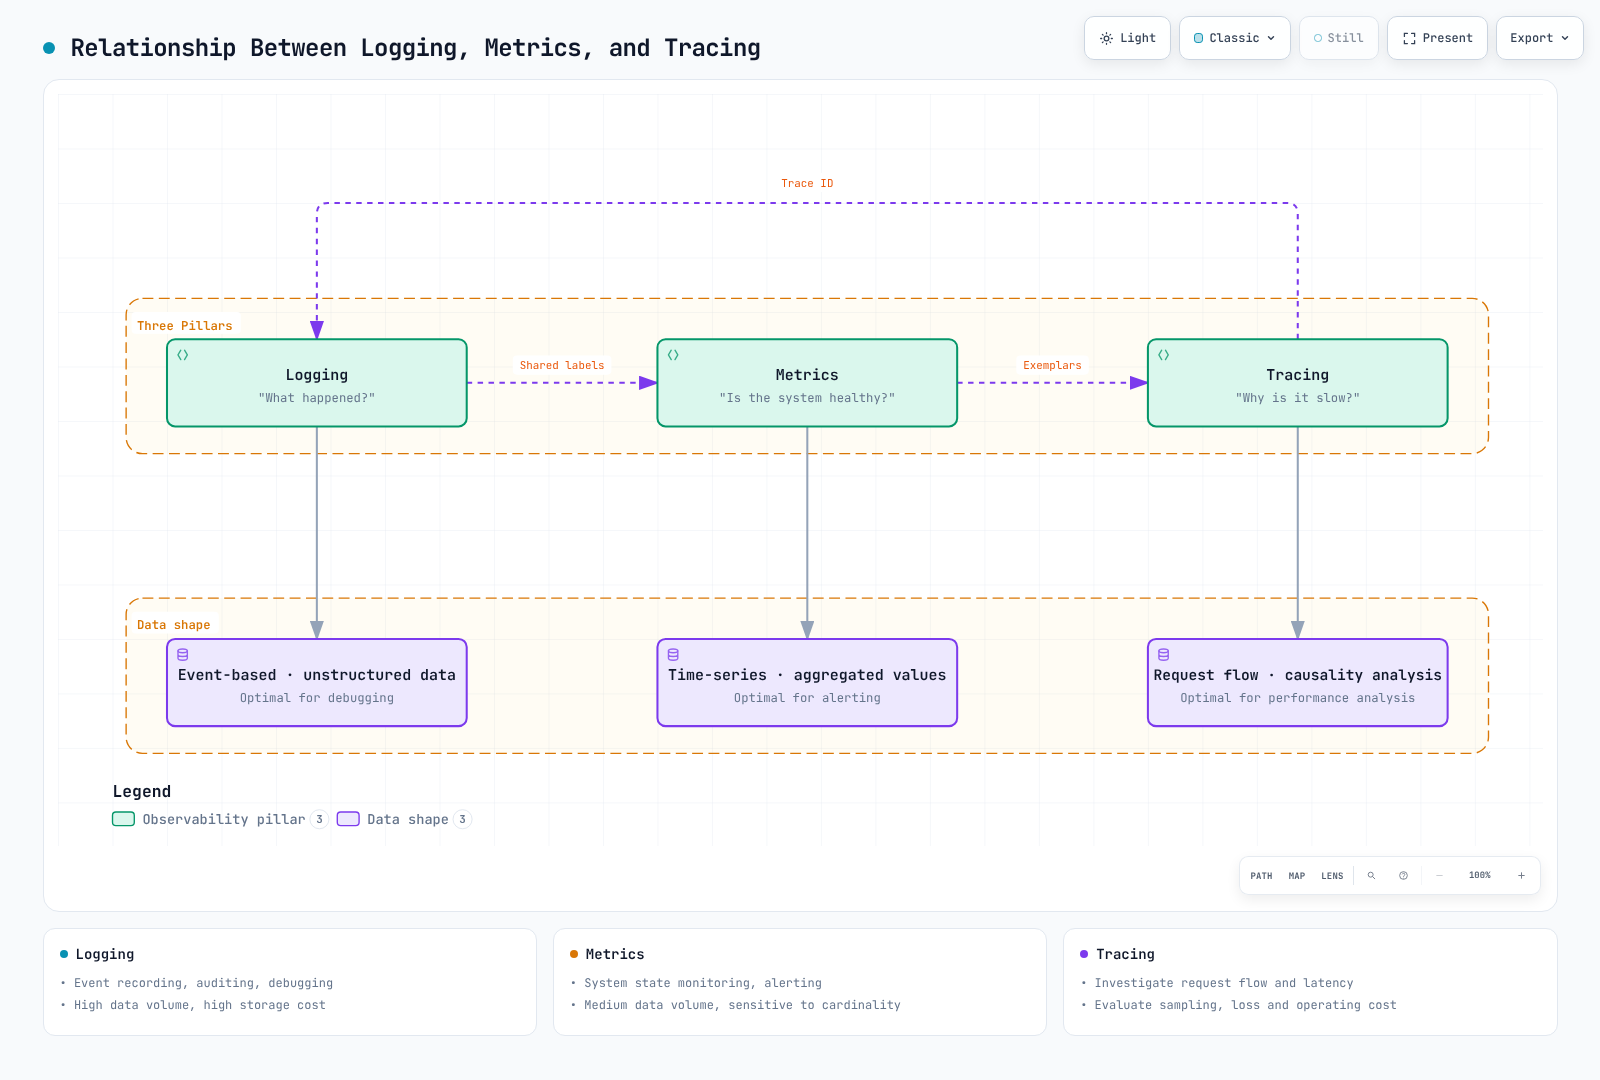This screenshot has height=1080, width=1600.
Task: Click the Legend heading
Action: tap(141, 791)
